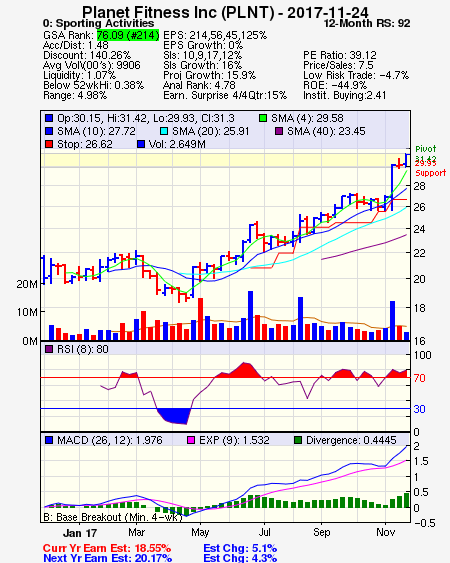This screenshot has height=563, width=450.
Task: Click the 'Instit. Buying:2.41' text
Action: coord(345,96)
